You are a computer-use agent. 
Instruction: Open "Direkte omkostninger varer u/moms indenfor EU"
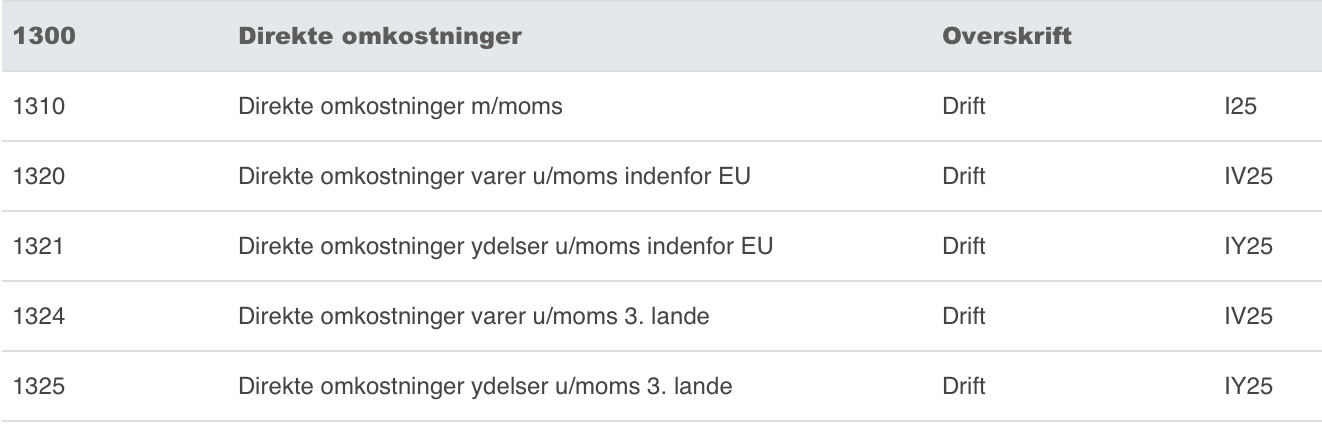click(494, 176)
